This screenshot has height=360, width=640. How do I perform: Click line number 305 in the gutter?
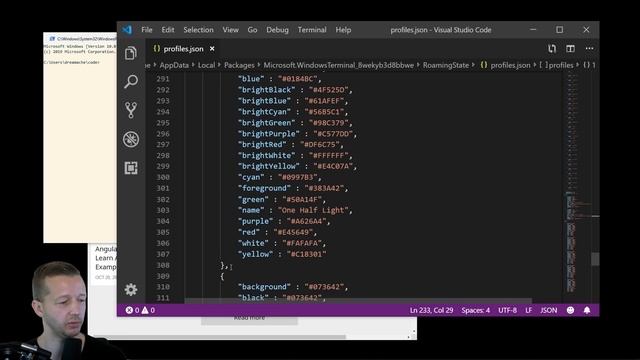(163, 232)
